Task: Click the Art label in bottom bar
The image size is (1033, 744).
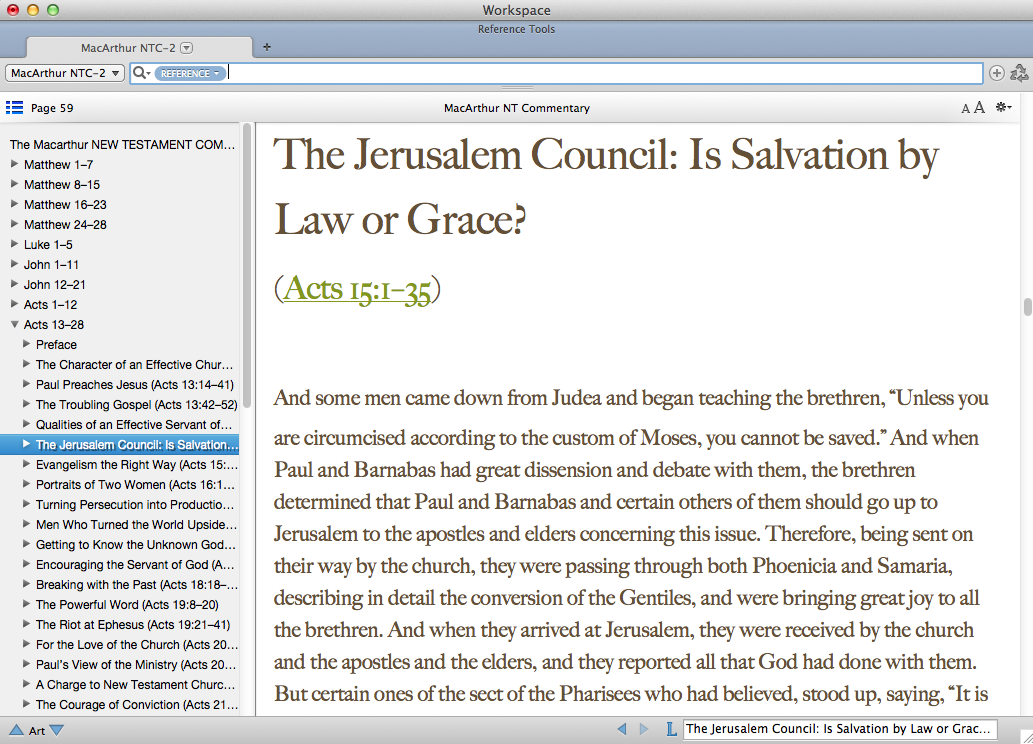Action: [x=37, y=730]
